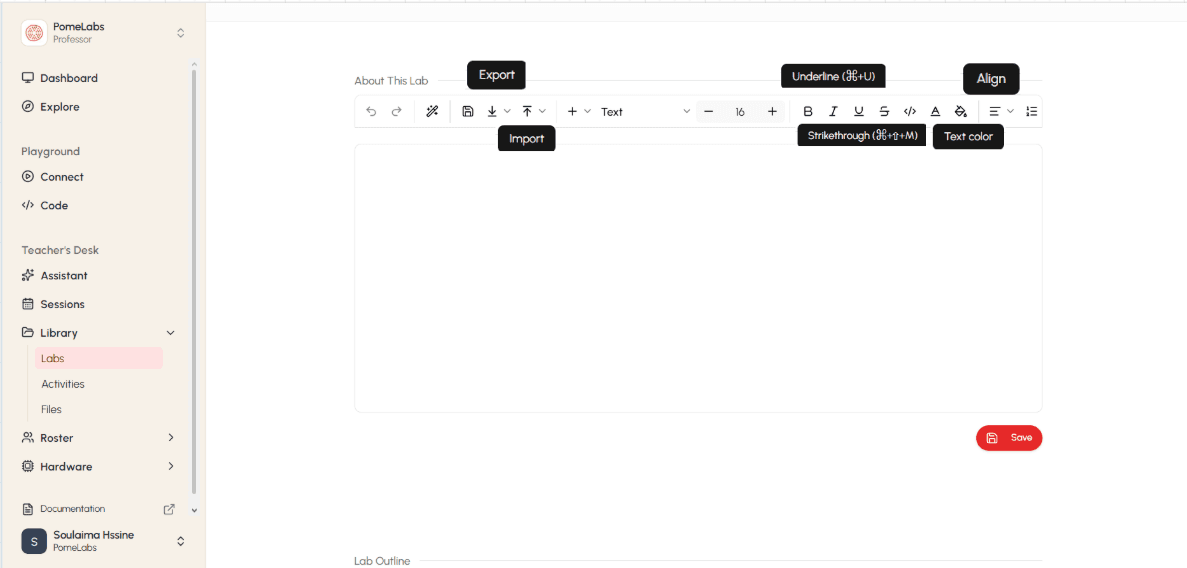
Task: Click the sidebar scroll down arrow
Action: coord(194,510)
